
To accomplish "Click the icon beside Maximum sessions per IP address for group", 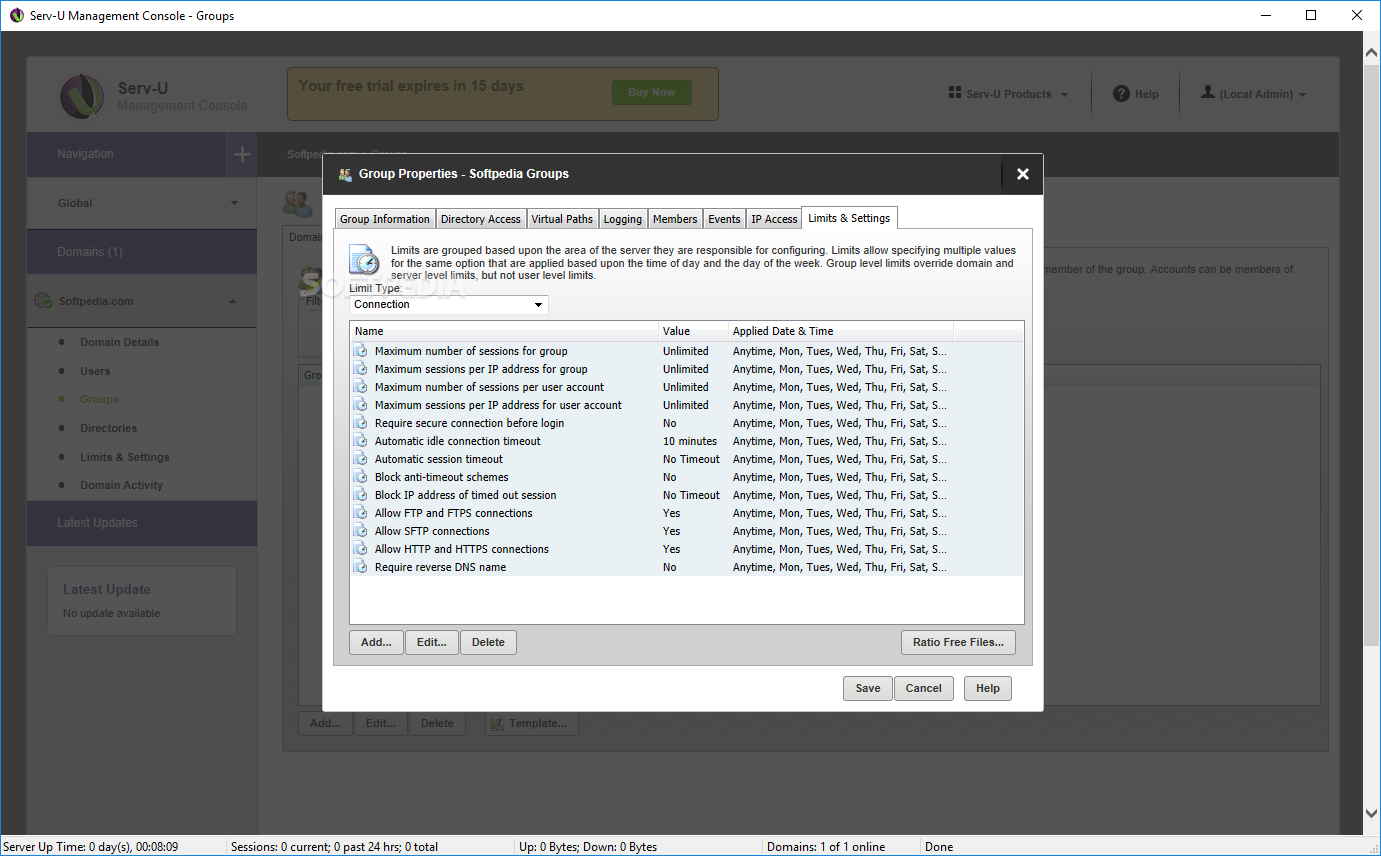I will point(360,369).
